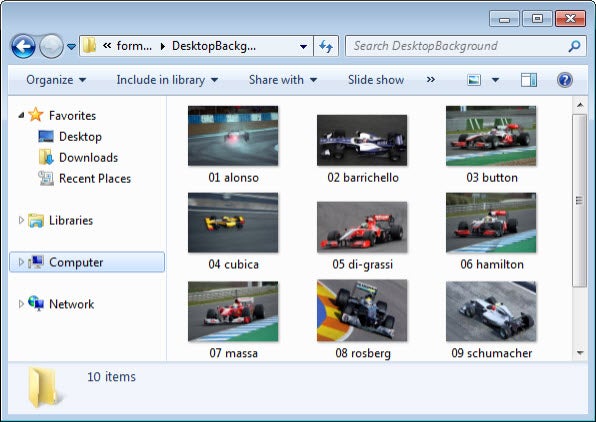Open the Organize menu
Viewport: 596px width, 422px height.
point(56,80)
